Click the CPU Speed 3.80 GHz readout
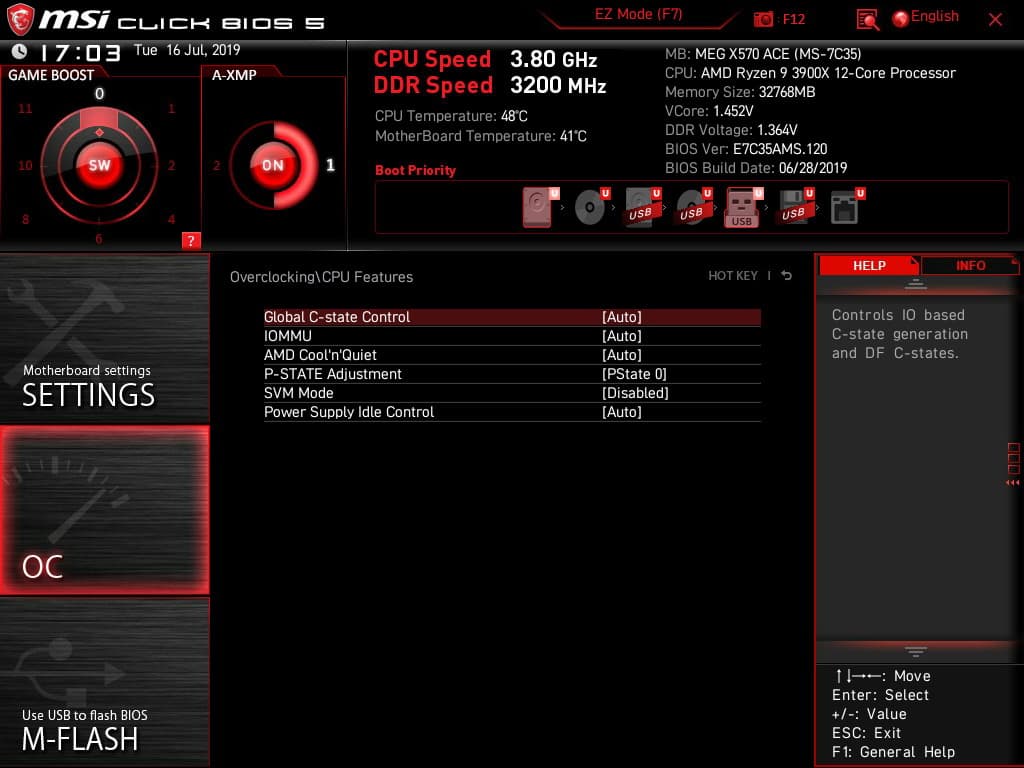The width and height of the screenshot is (1024, 768). click(x=485, y=59)
